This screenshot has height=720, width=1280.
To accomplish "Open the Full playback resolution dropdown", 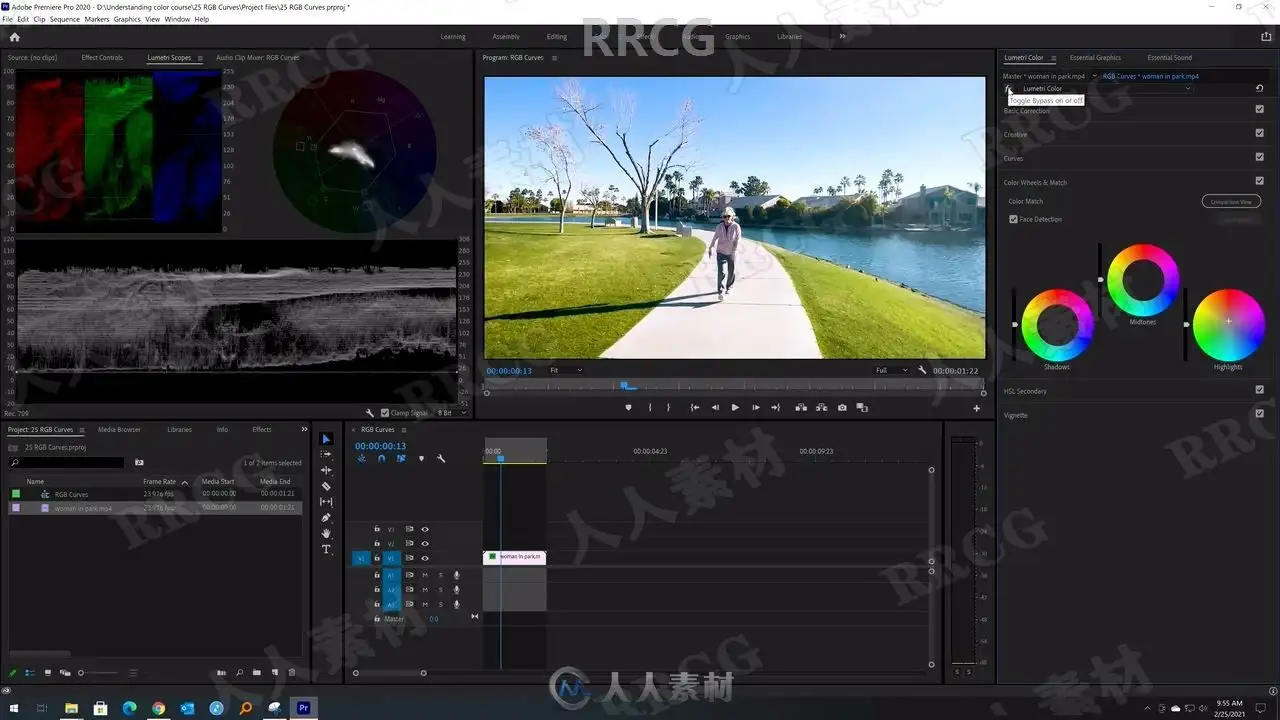I will (x=891, y=370).
